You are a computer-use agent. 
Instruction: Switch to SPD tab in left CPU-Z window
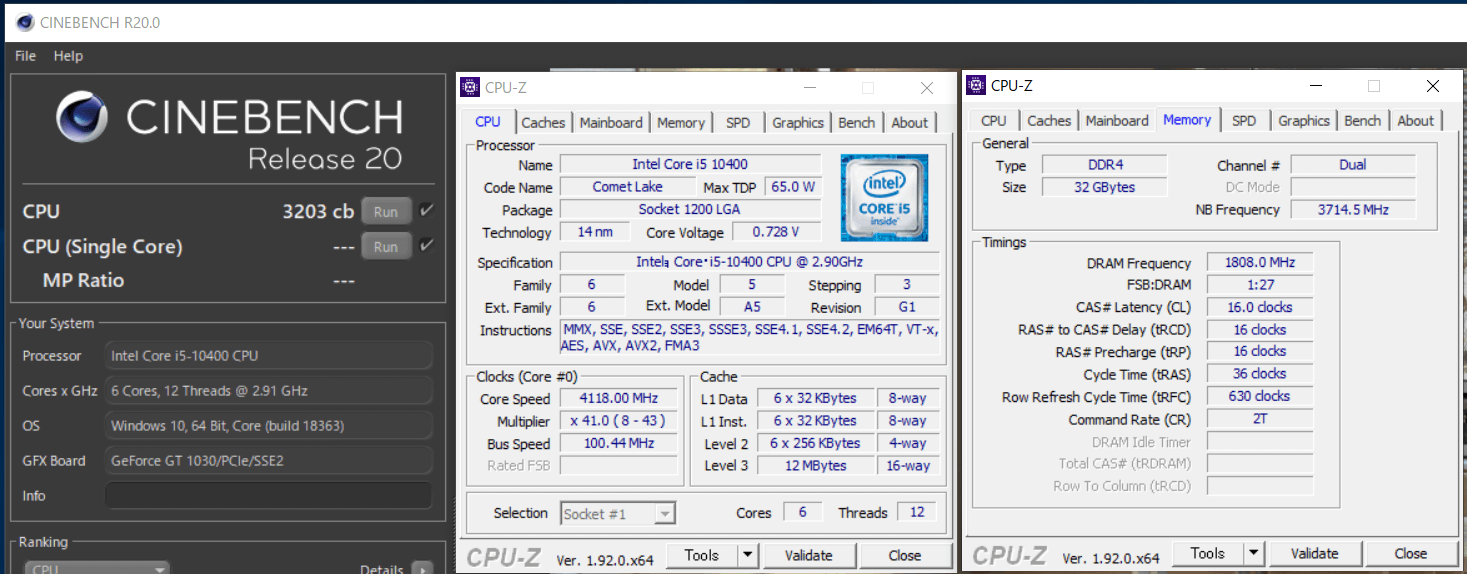coord(738,122)
